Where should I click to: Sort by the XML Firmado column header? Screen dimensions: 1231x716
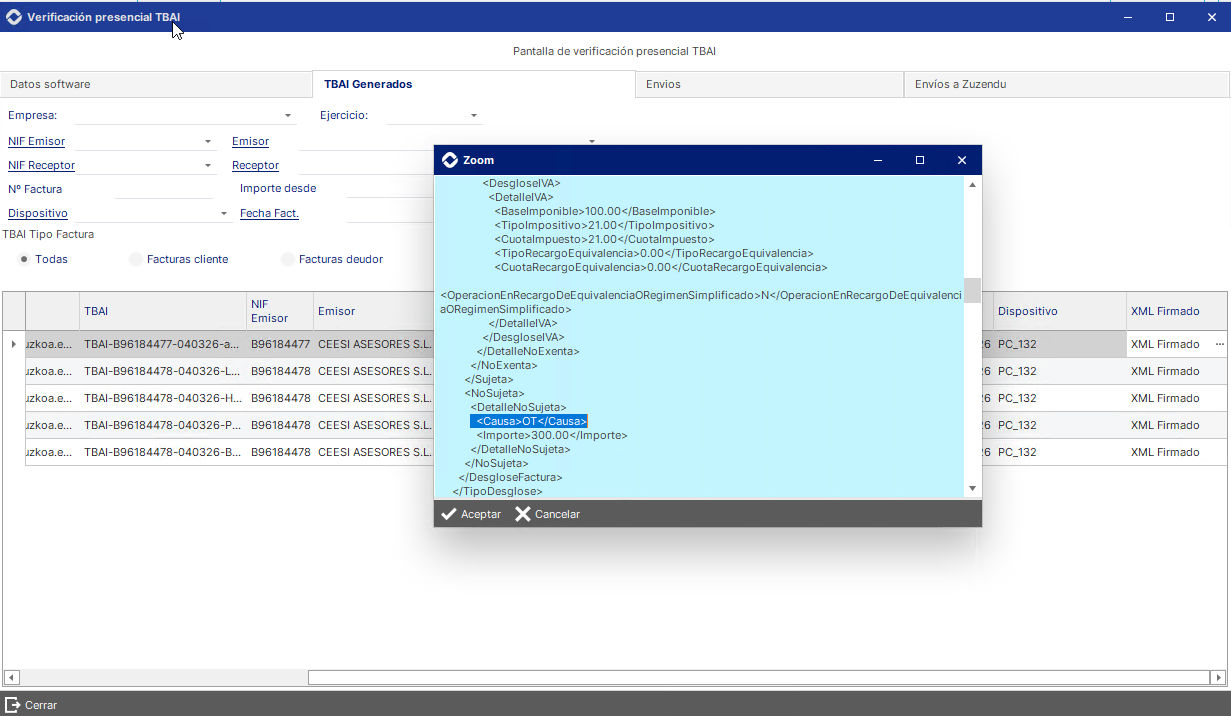click(x=1178, y=311)
